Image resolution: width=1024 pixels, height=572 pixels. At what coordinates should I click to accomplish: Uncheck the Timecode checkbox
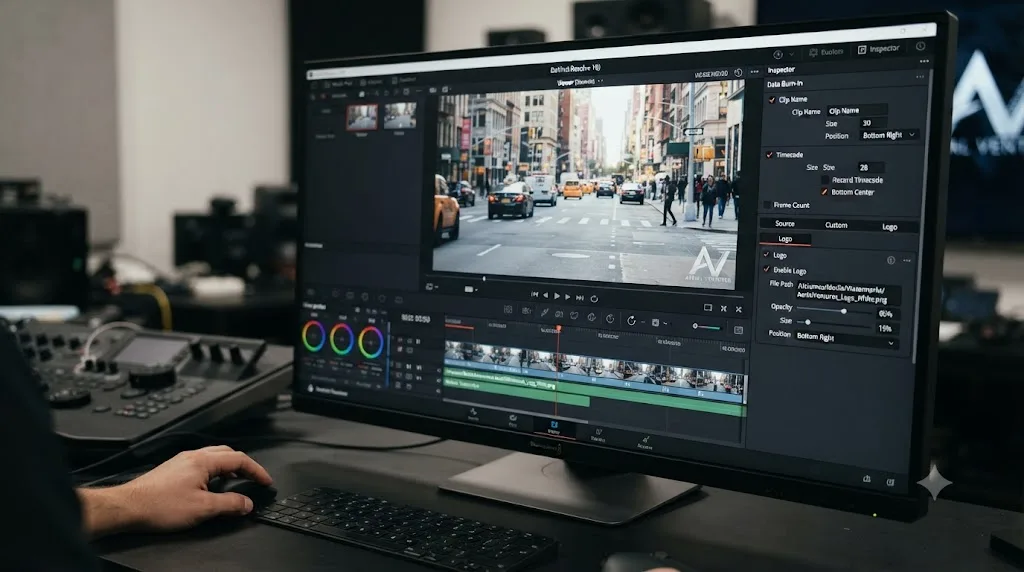(769, 155)
